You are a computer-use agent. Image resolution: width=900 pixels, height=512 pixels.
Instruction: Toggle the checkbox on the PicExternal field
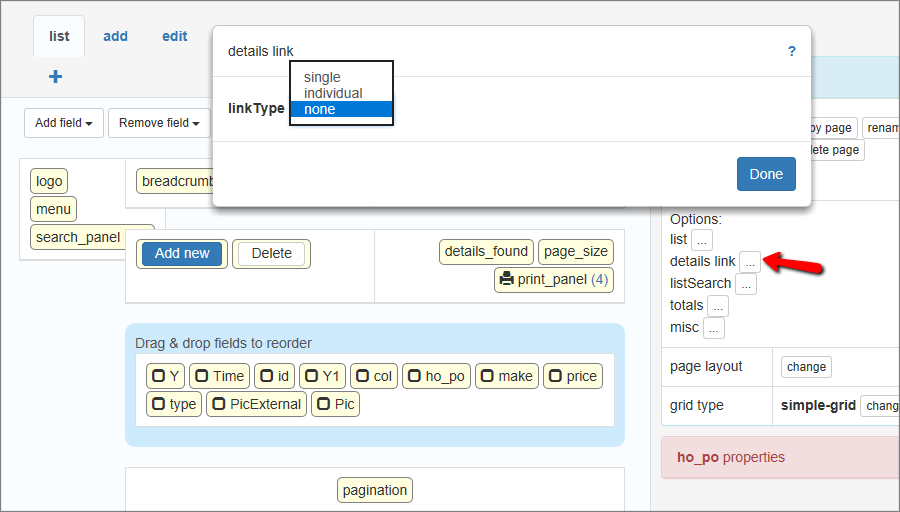click(219, 404)
